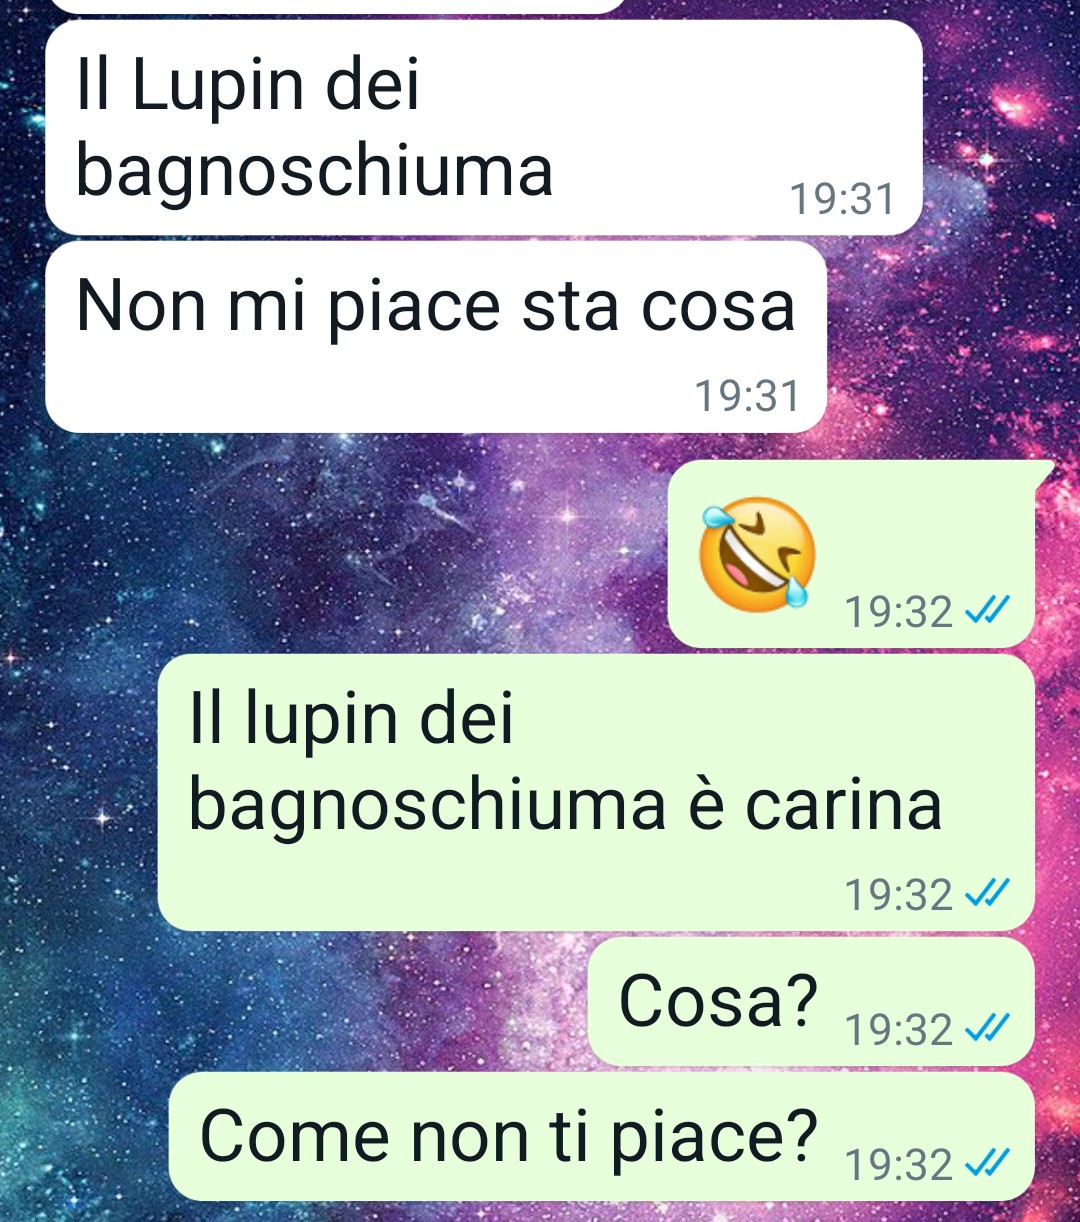Select received message 'Il Lupin dei bagnoschiuma'
The height and width of the screenshot is (1222, 1080).
point(483,127)
